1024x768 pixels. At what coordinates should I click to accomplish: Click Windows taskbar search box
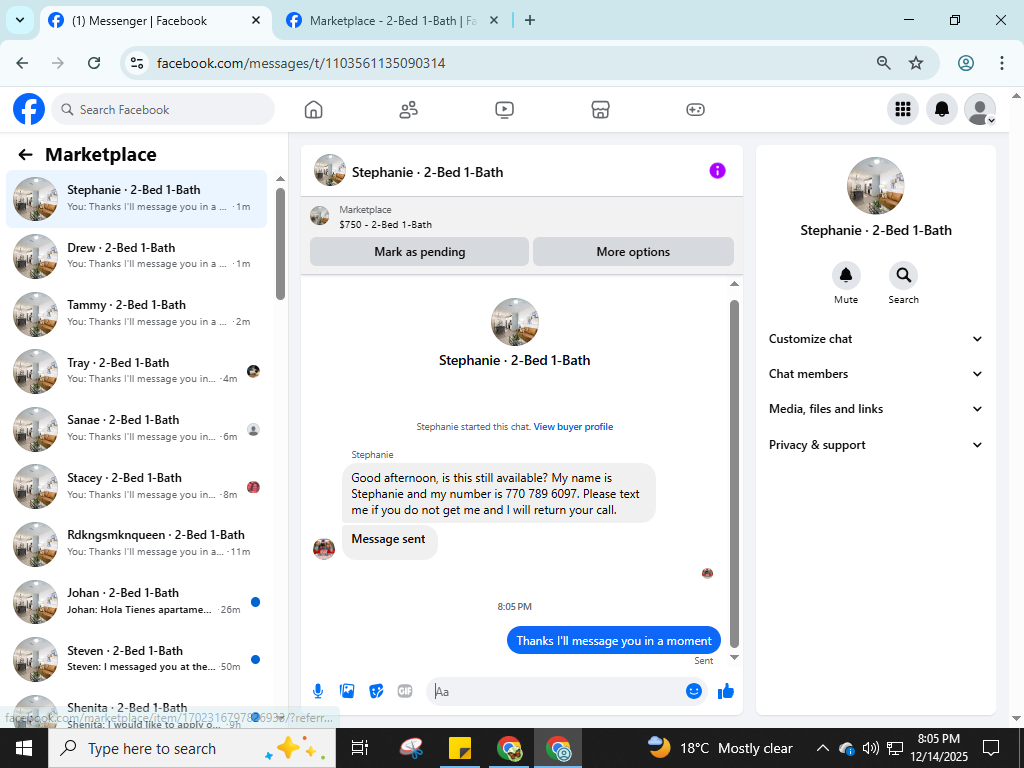pyautogui.click(x=192, y=748)
